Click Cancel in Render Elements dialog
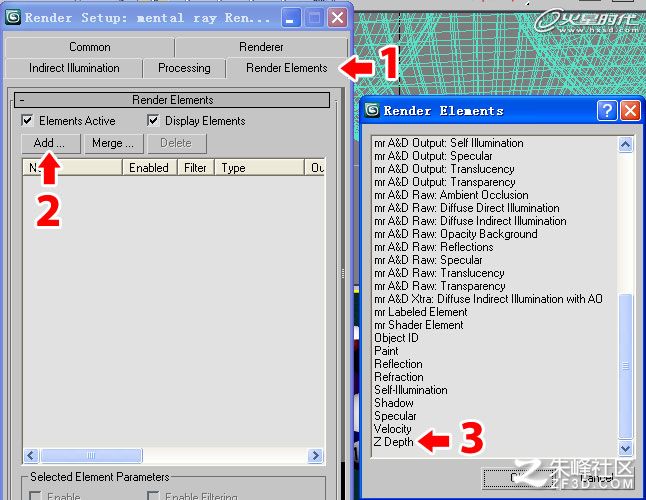646x500 pixels. (x=597, y=478)
